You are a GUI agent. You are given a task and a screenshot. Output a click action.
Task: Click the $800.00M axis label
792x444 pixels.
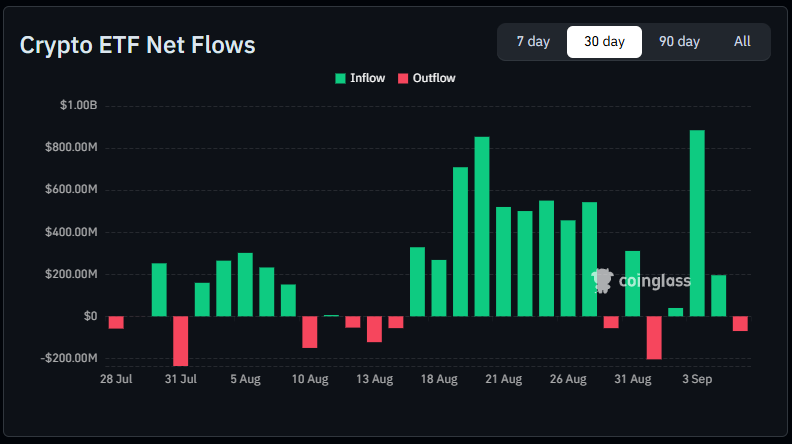[71, 147]
